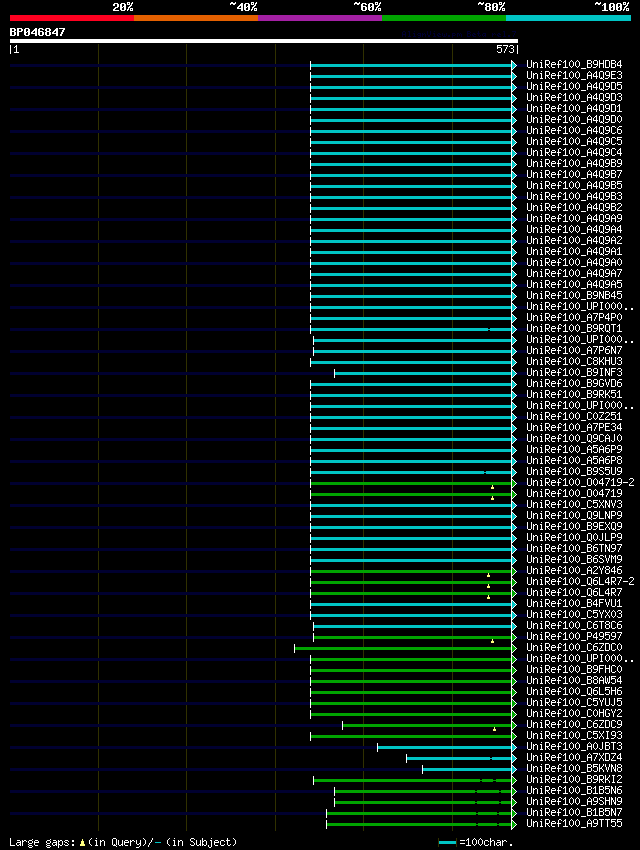Viewport: 640px width, 850px height.
Task: Select hit label UniRef100_A4Q9D3
Action: tap(574, 98)
